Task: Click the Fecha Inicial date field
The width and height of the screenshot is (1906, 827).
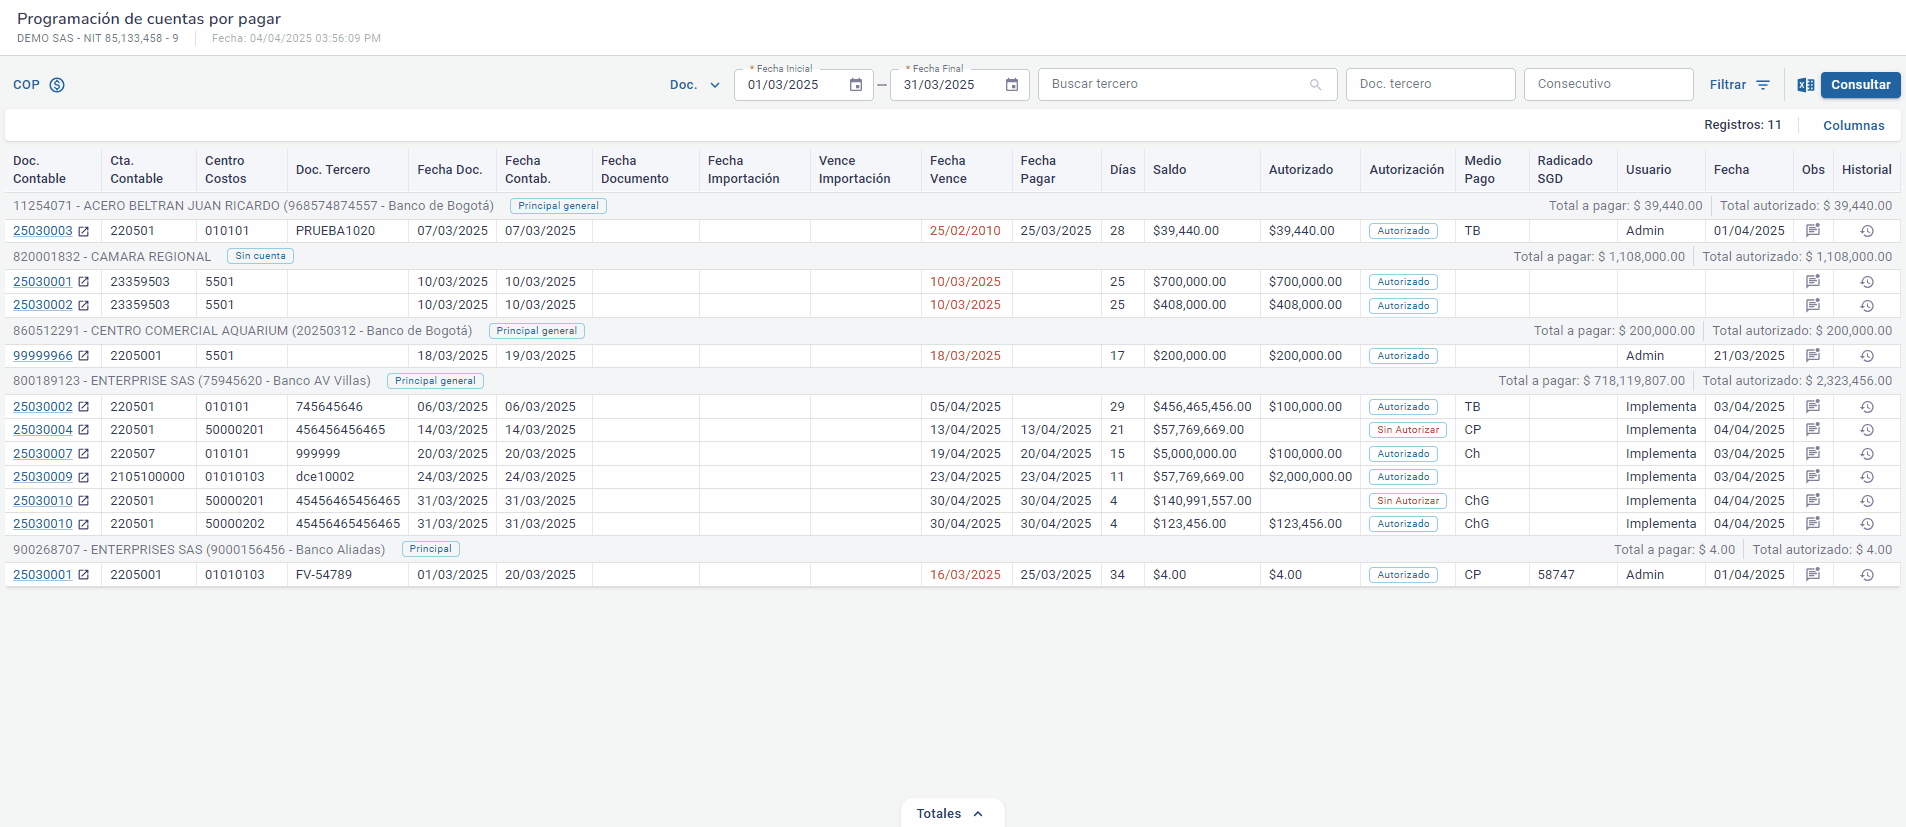Action: (803, 85)
